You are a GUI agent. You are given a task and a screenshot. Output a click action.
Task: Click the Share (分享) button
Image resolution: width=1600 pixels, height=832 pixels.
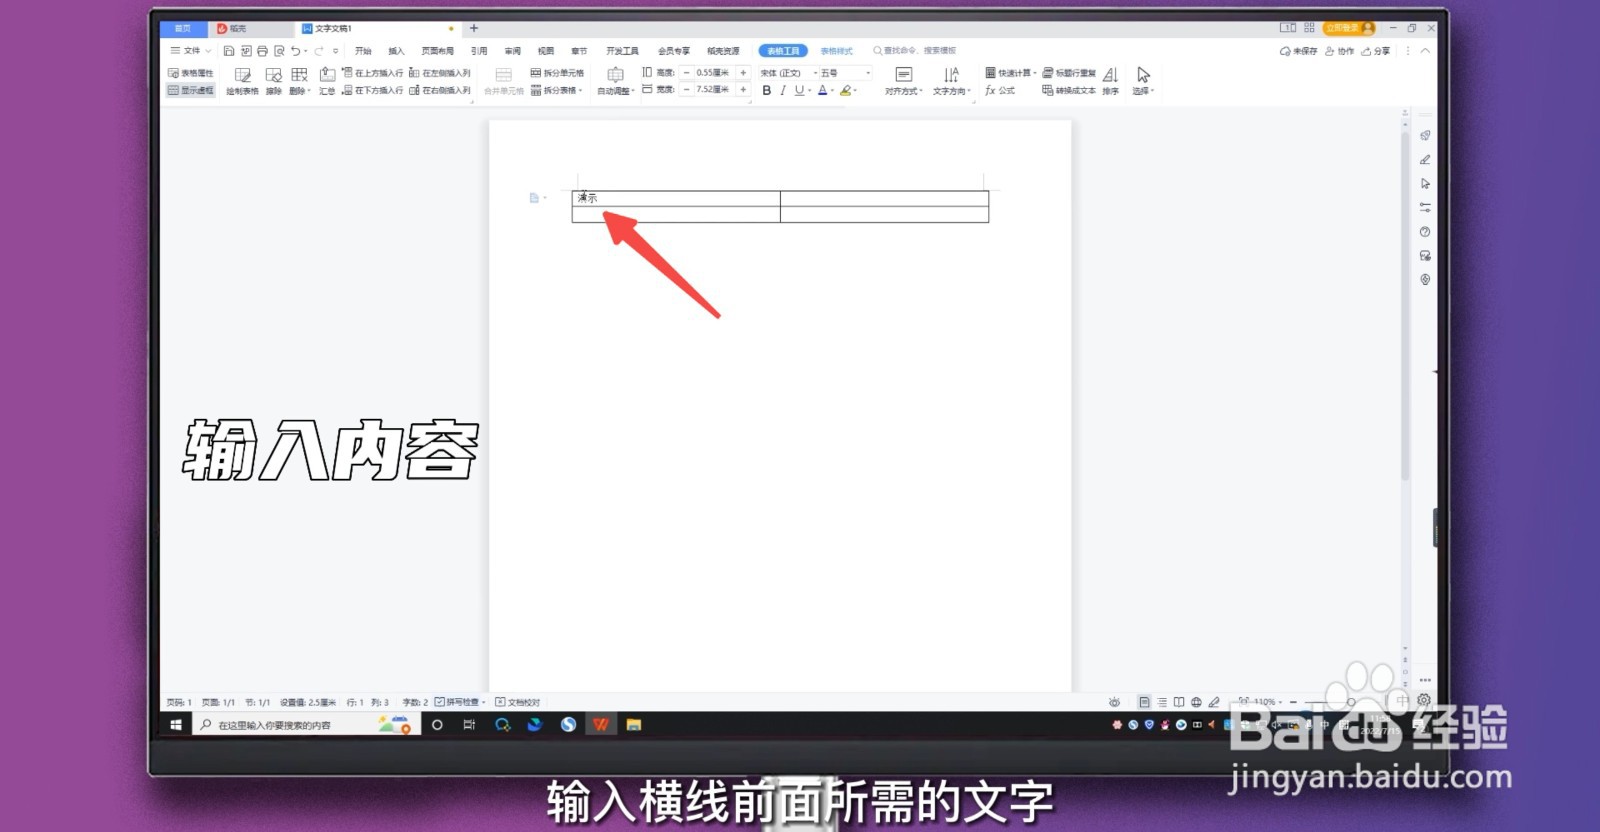point(1376,51)
